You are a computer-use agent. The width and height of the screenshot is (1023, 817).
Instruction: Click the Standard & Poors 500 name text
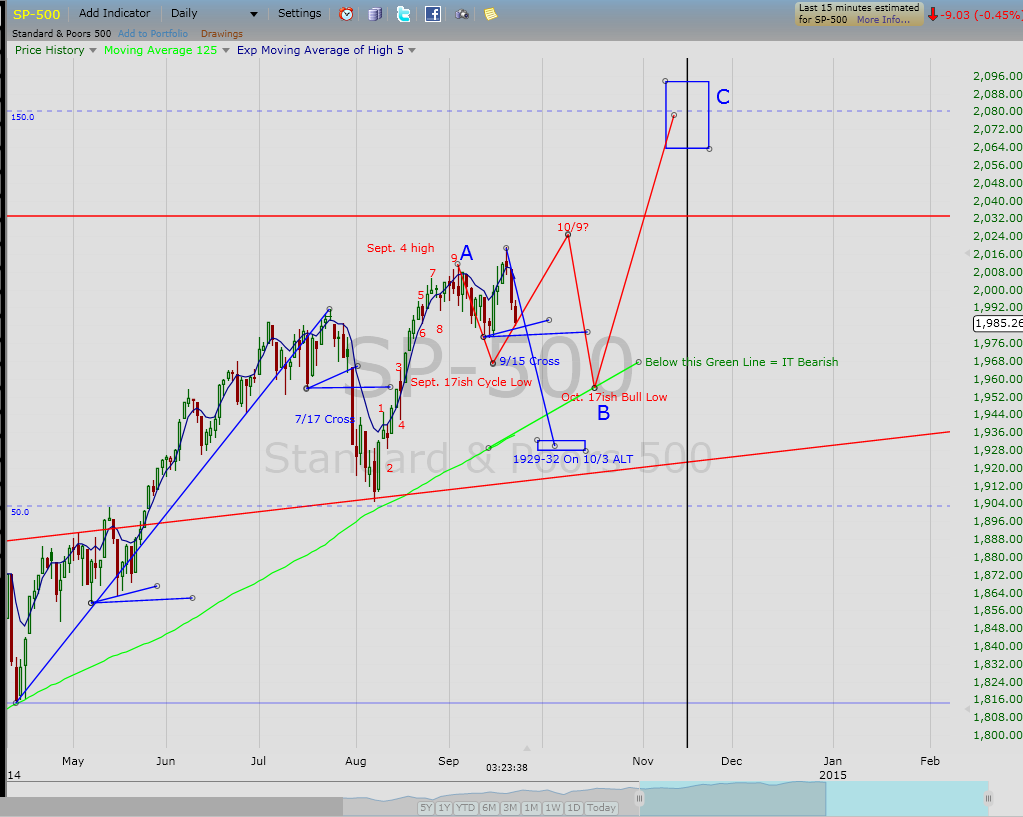coord(61,34)
